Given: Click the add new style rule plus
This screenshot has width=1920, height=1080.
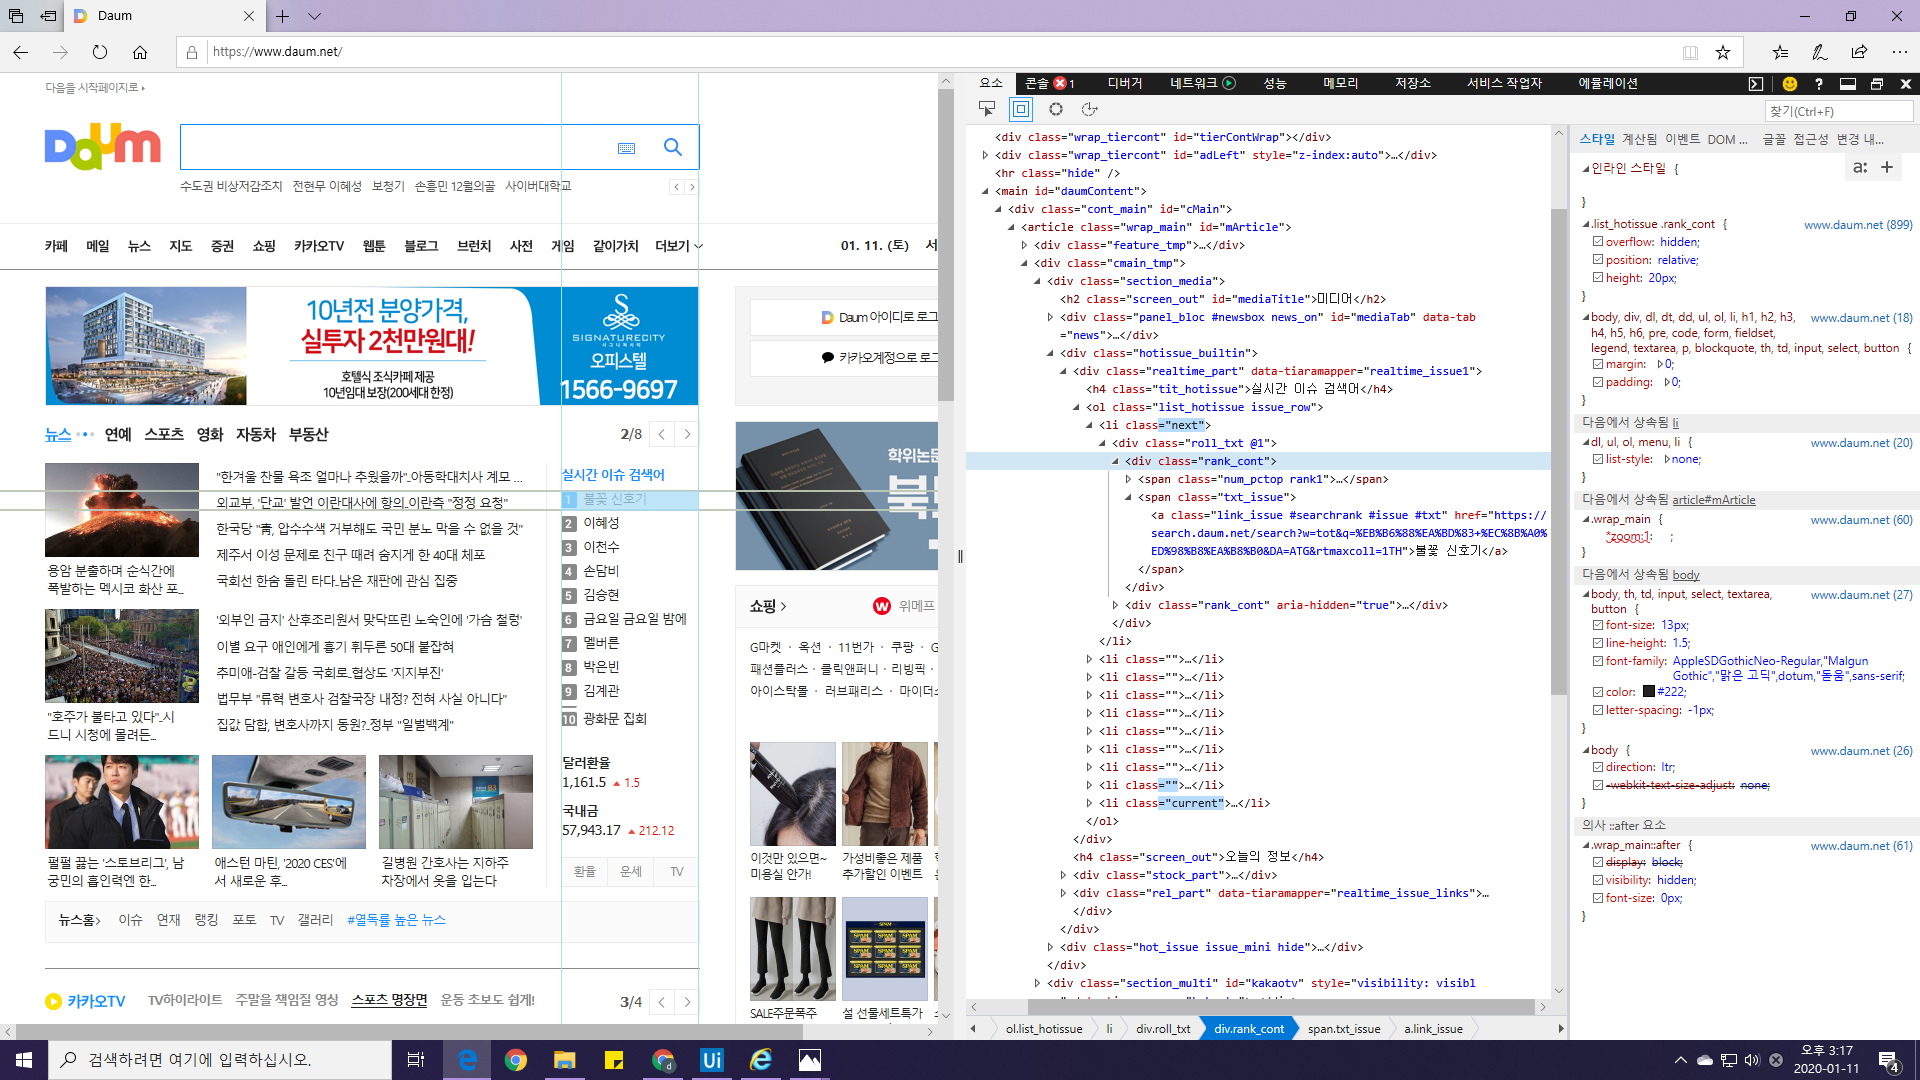Looking at the screenshot, I should coord(1887,168).
